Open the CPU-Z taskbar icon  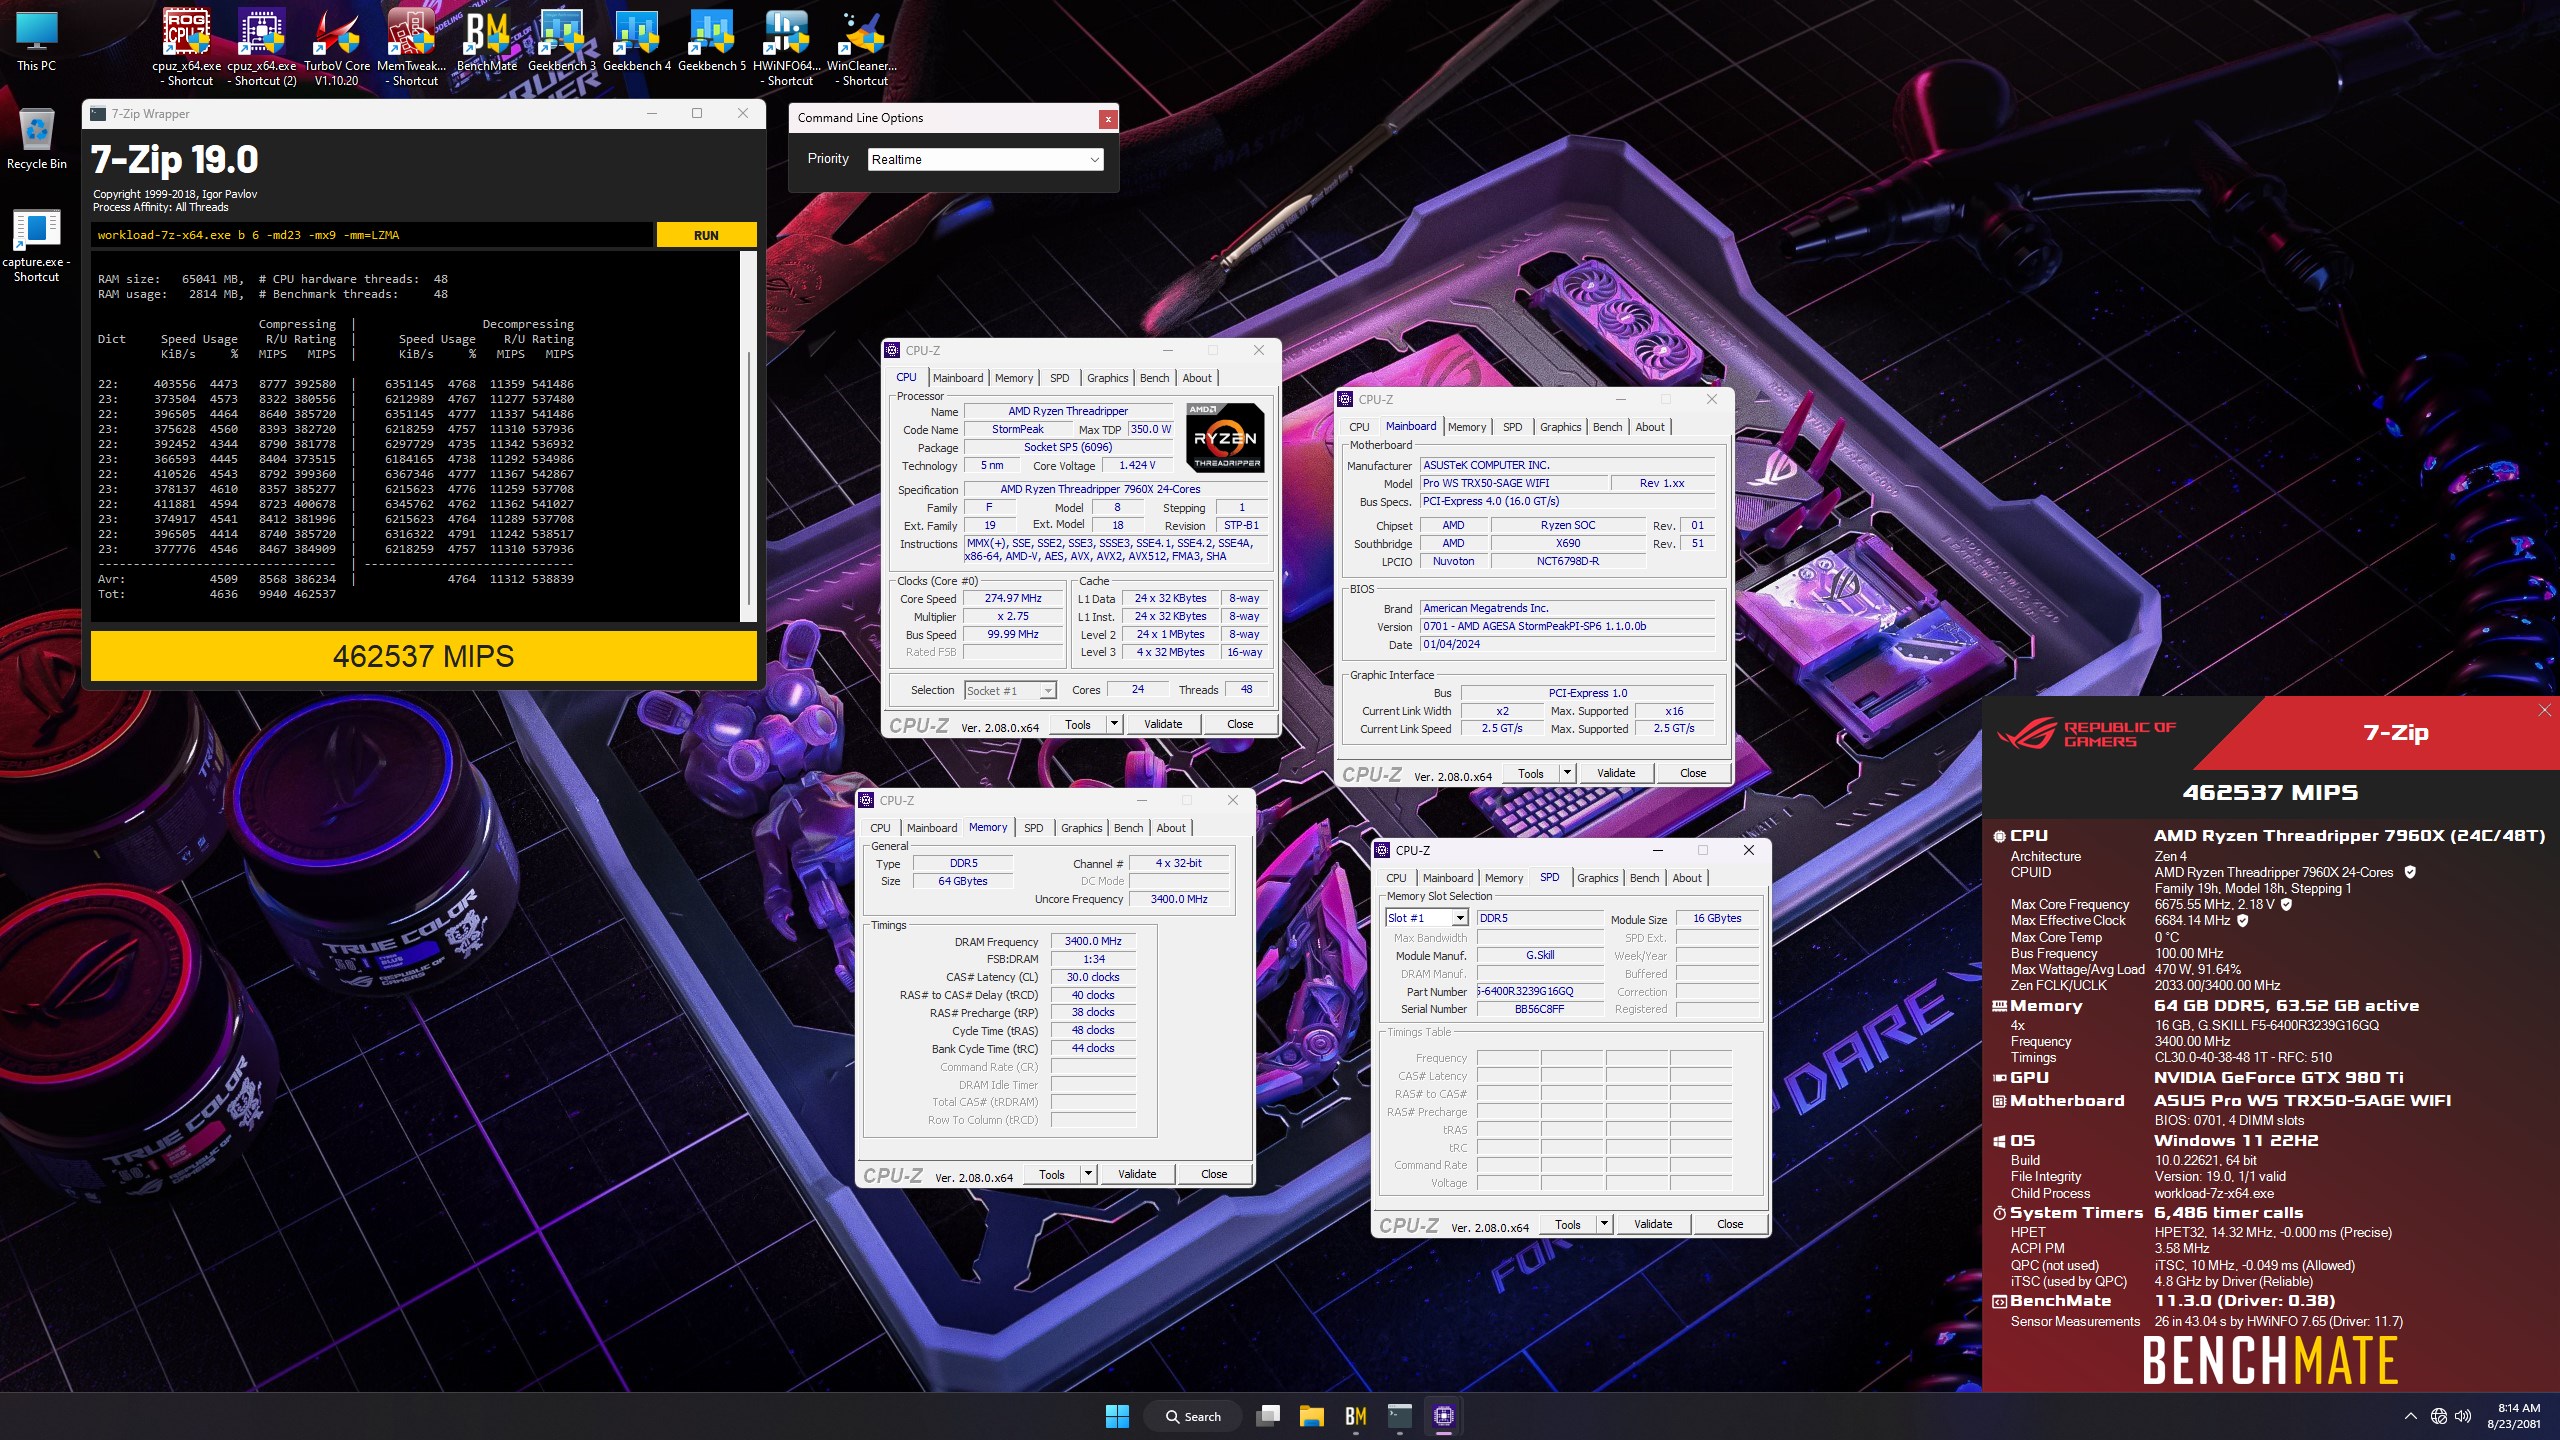(x=1443, y=1416)
